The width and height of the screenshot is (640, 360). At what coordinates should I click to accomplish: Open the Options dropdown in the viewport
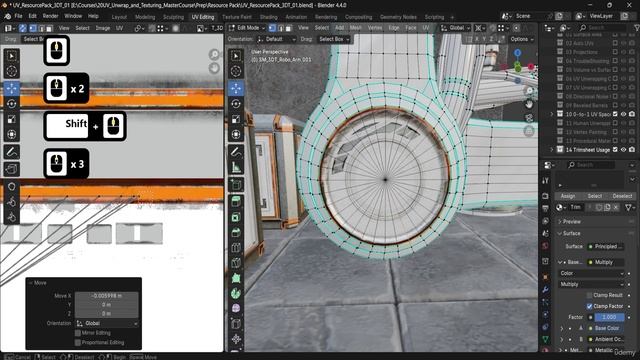[522, 39]
